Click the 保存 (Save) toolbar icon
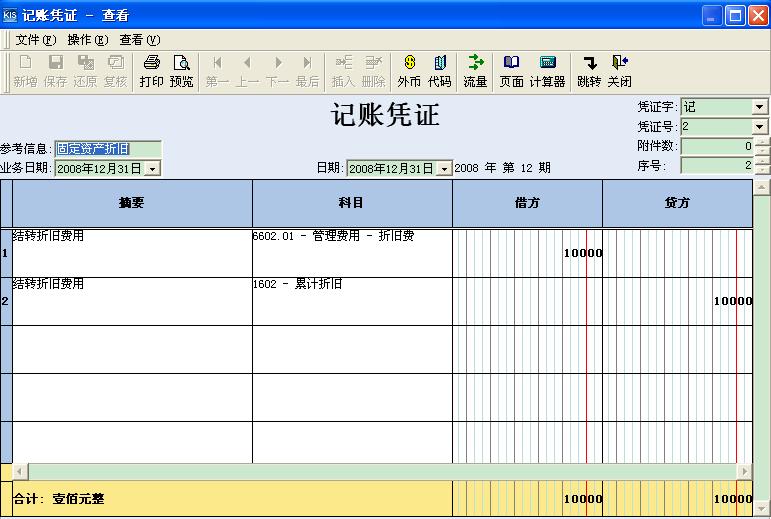This screenshot has width=771, height=519. 55,72
